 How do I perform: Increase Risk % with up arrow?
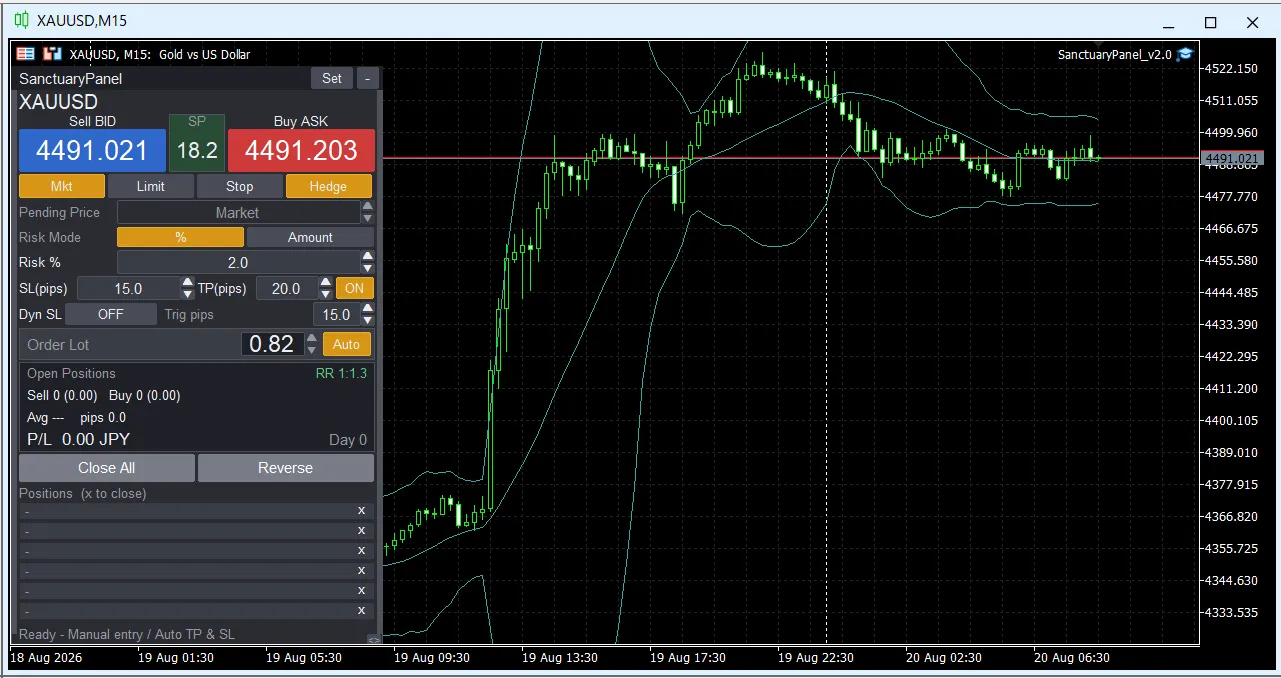click(367, 257)
